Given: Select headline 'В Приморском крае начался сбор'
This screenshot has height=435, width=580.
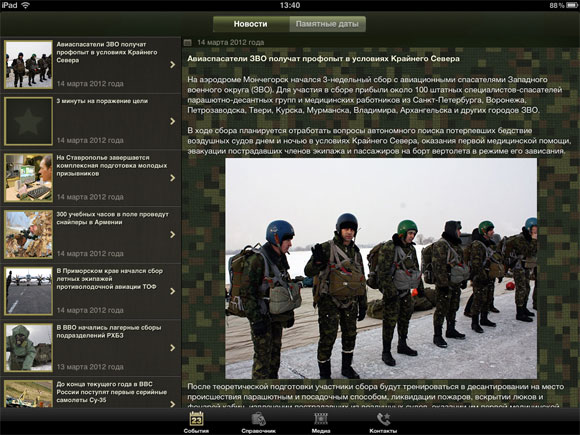Looking at the screenshot, I should click(x=109, y=279).
